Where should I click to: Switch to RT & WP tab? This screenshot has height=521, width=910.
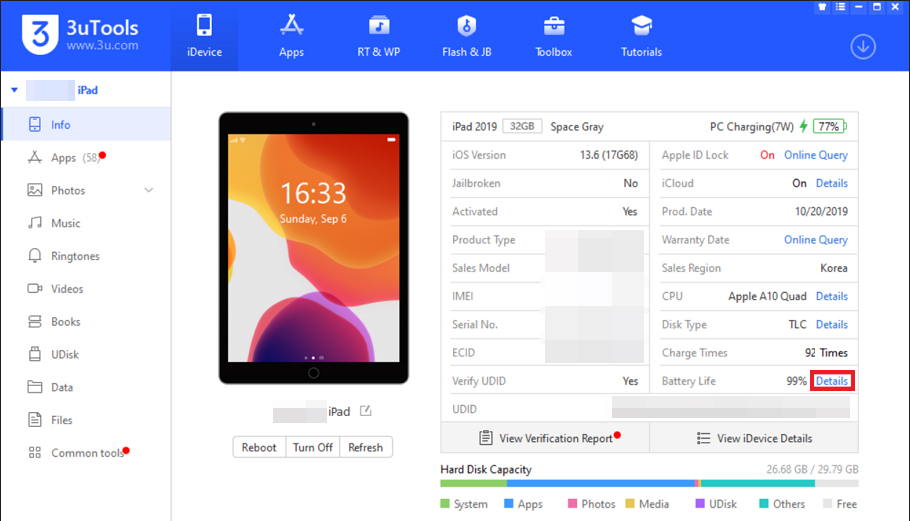378,36
